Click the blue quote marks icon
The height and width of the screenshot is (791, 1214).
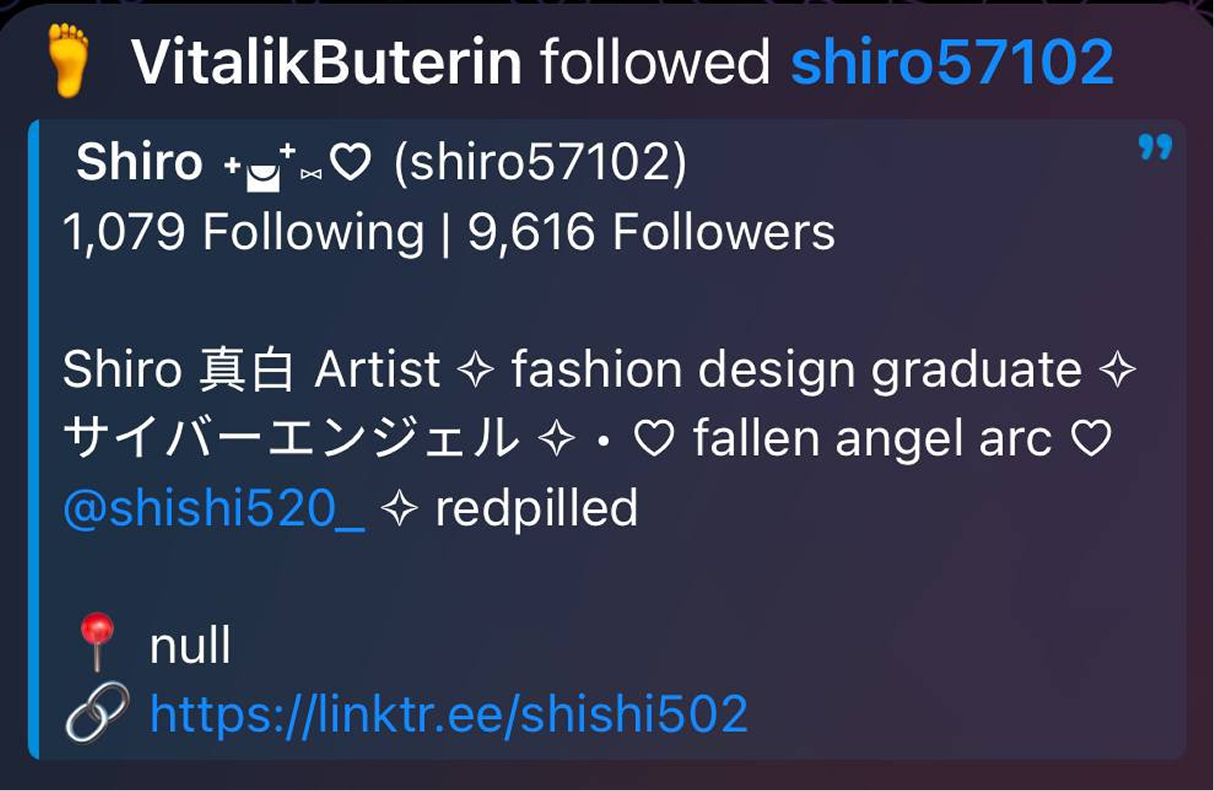pyautogui.click(x=1155, y=149)
